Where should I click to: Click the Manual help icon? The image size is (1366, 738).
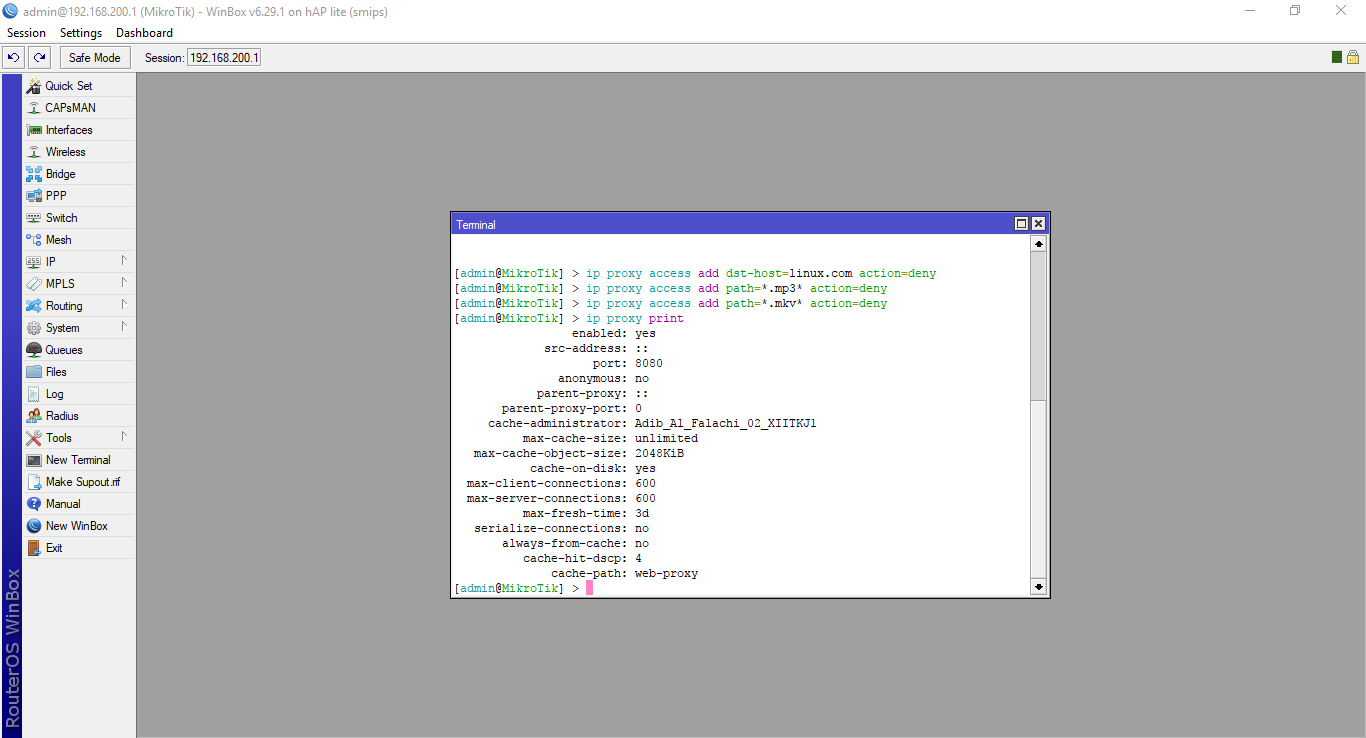[34, 504]
